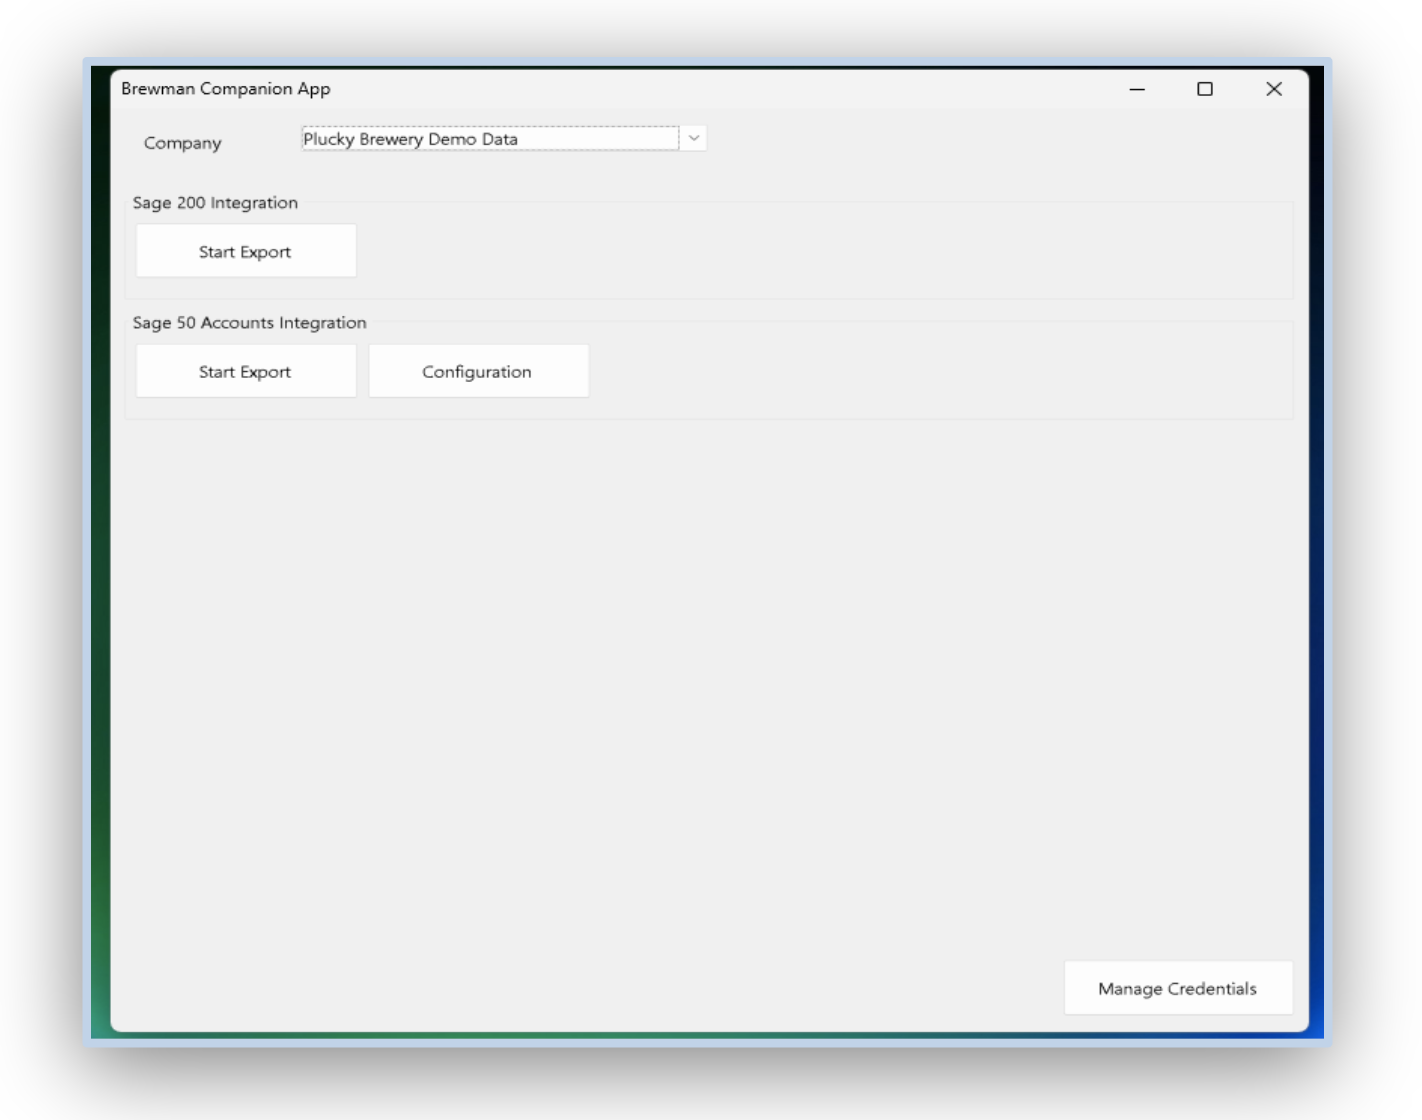1422x1120 pixels.
Task: Open Sage 50 Configuration
Action: click(478, 371)
